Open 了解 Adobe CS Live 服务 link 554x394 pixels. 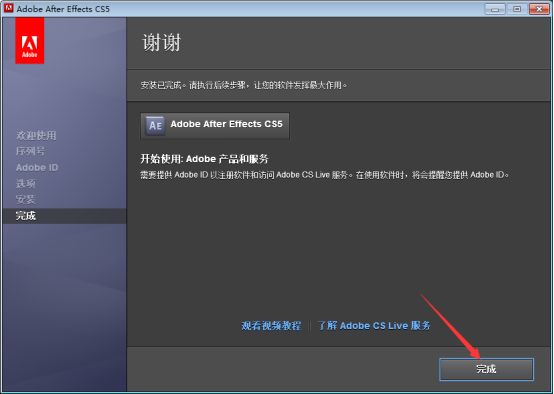tap(374, 325)
